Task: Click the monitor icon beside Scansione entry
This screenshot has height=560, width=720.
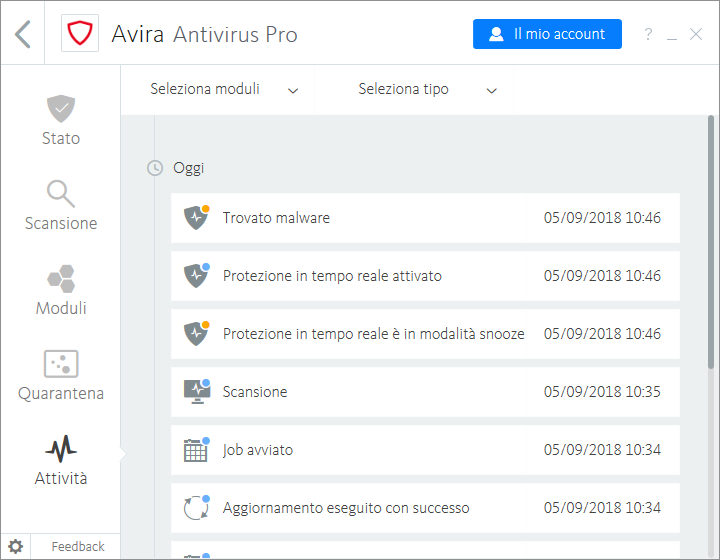Action: coord(196,392)
